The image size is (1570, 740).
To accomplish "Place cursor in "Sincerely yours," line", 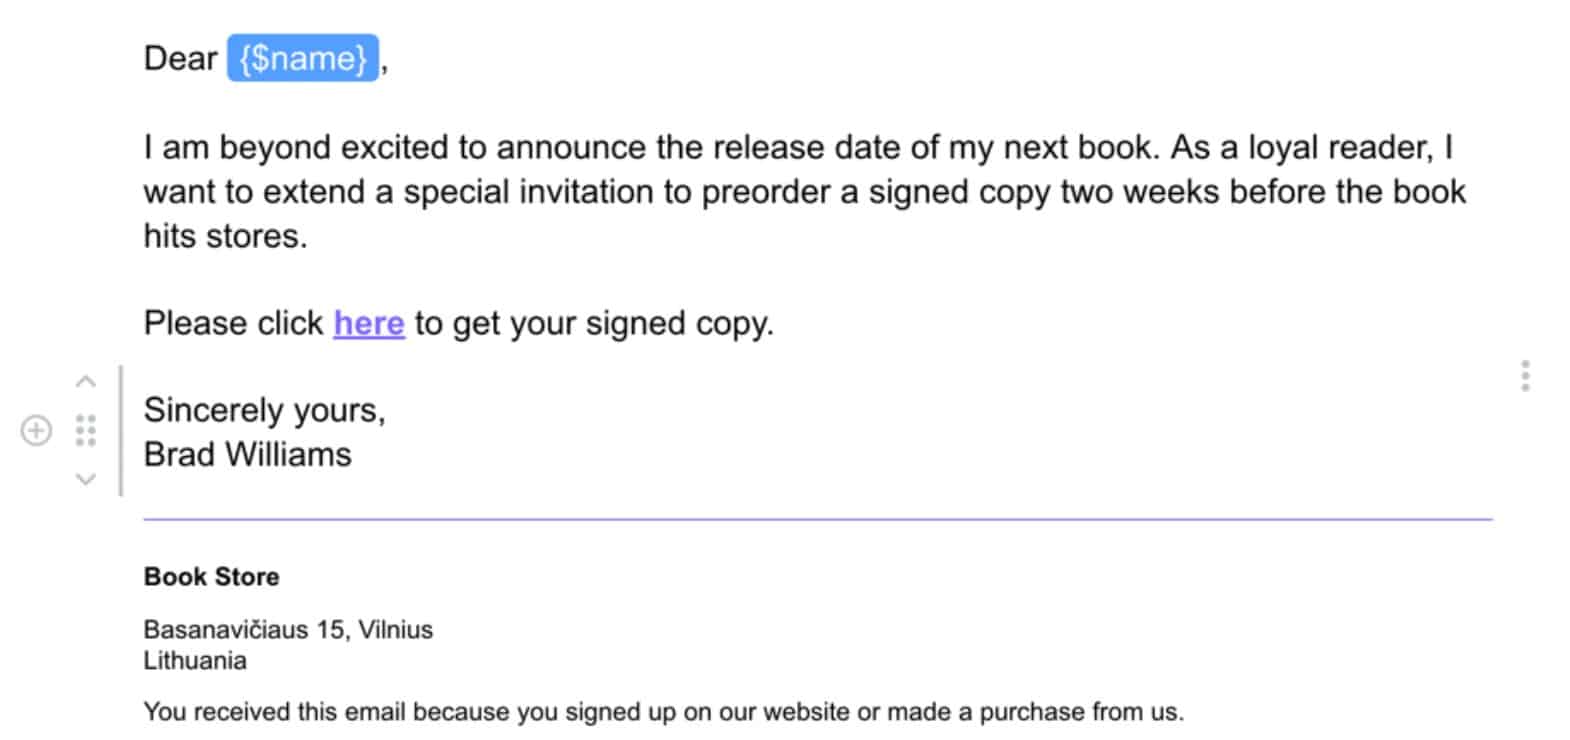I will (x=264, y=410).
